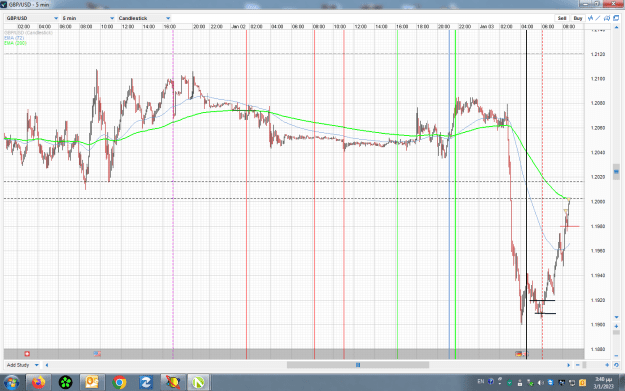Open the chart studies zigzag icon
This screenshot has width=625, height=391.
(590, 18)
